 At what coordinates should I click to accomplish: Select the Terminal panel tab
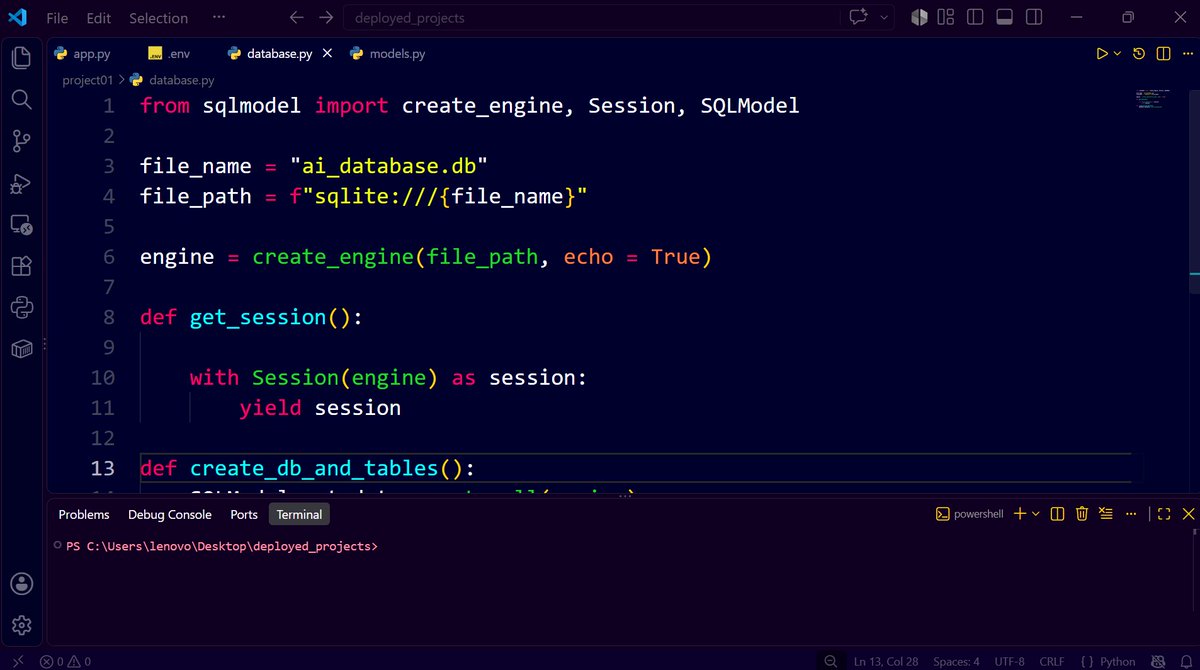[x=299, y=514]
